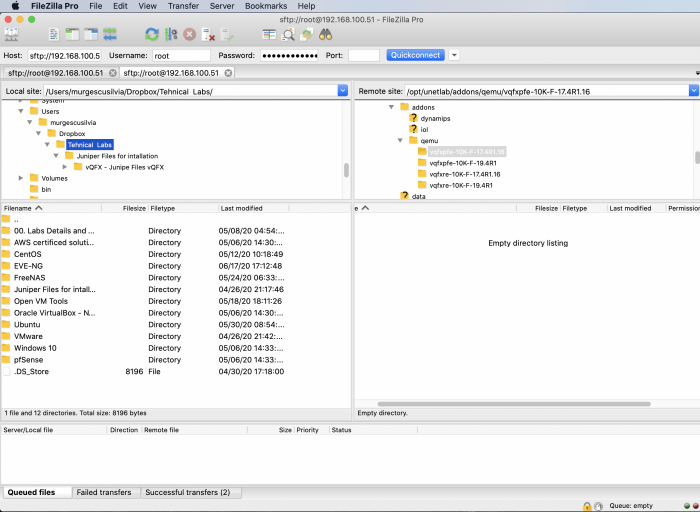Screen dimensions: 700x512
Task: Toggle local directory tree display icon
Action: point(72,34)
